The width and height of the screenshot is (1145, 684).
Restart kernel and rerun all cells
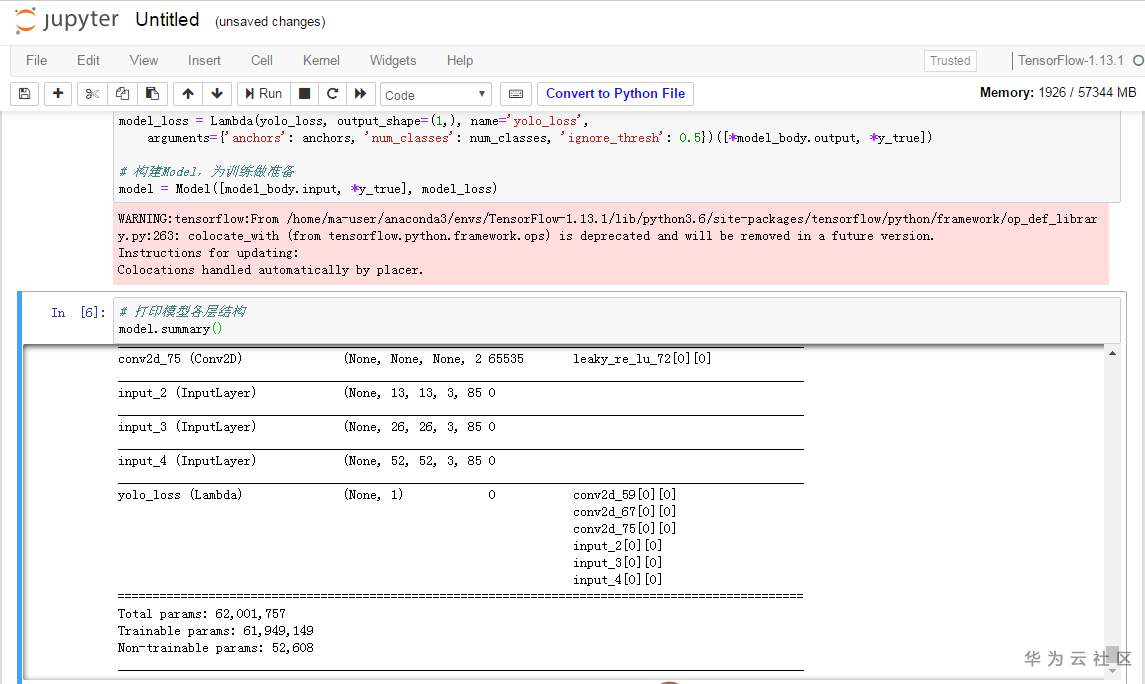[360, 93]
